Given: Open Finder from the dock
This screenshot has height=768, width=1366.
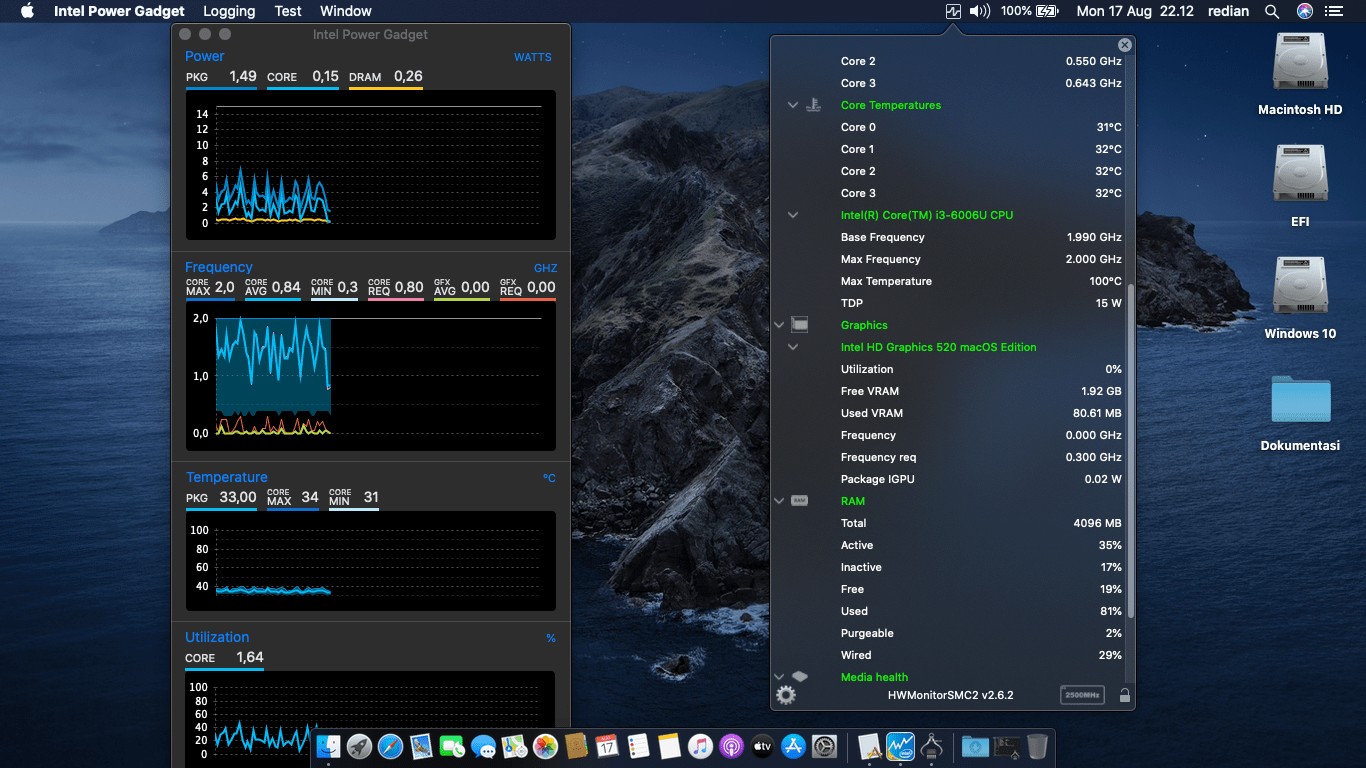Looking at the screenshot, I should coord(329,746).
